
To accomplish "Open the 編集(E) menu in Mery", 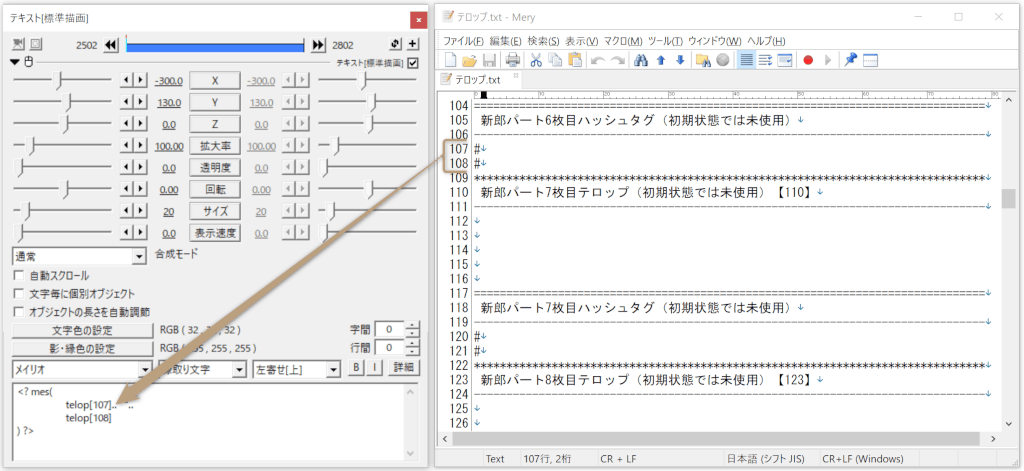I will (505, 41).
